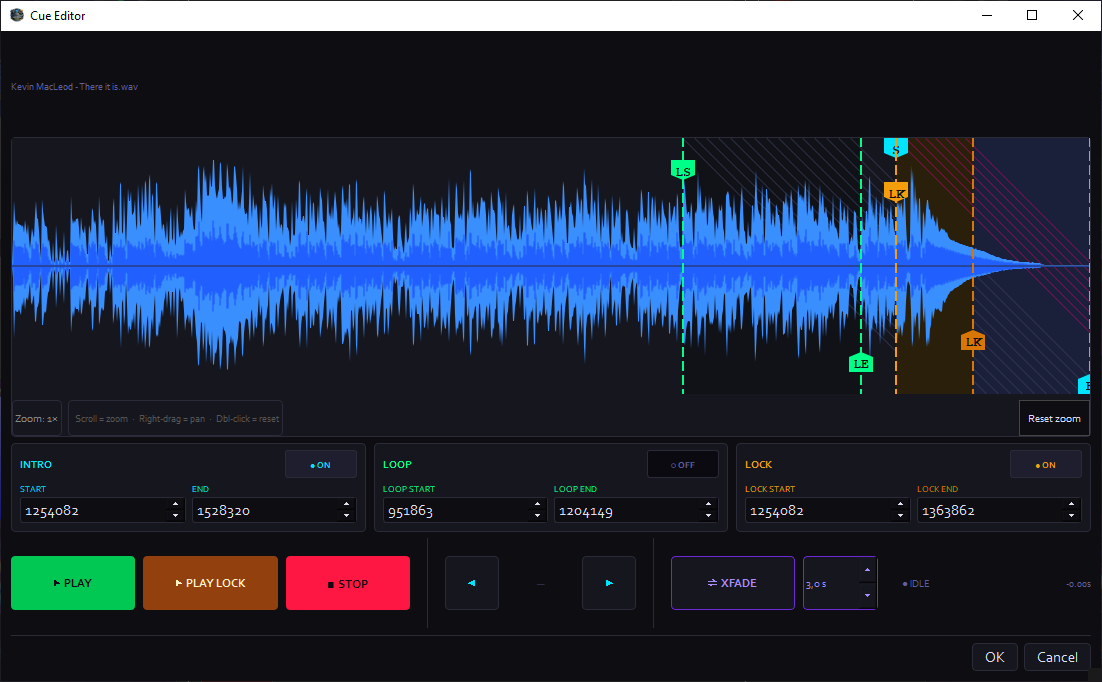
Task: Decrease LOCK START value with down arrow
Action: tap(900, 516)
